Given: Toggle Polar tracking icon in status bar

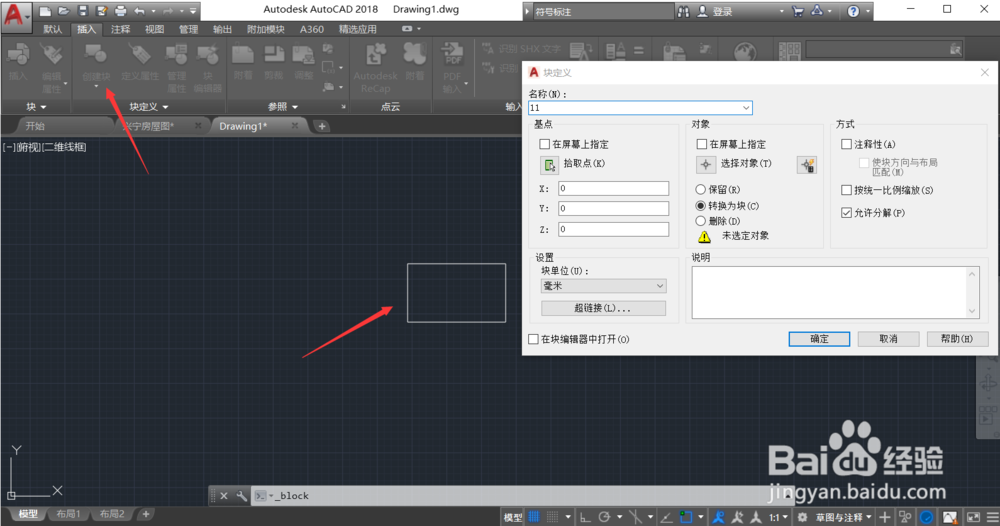Looking at the screenshot, I should 605,517.
